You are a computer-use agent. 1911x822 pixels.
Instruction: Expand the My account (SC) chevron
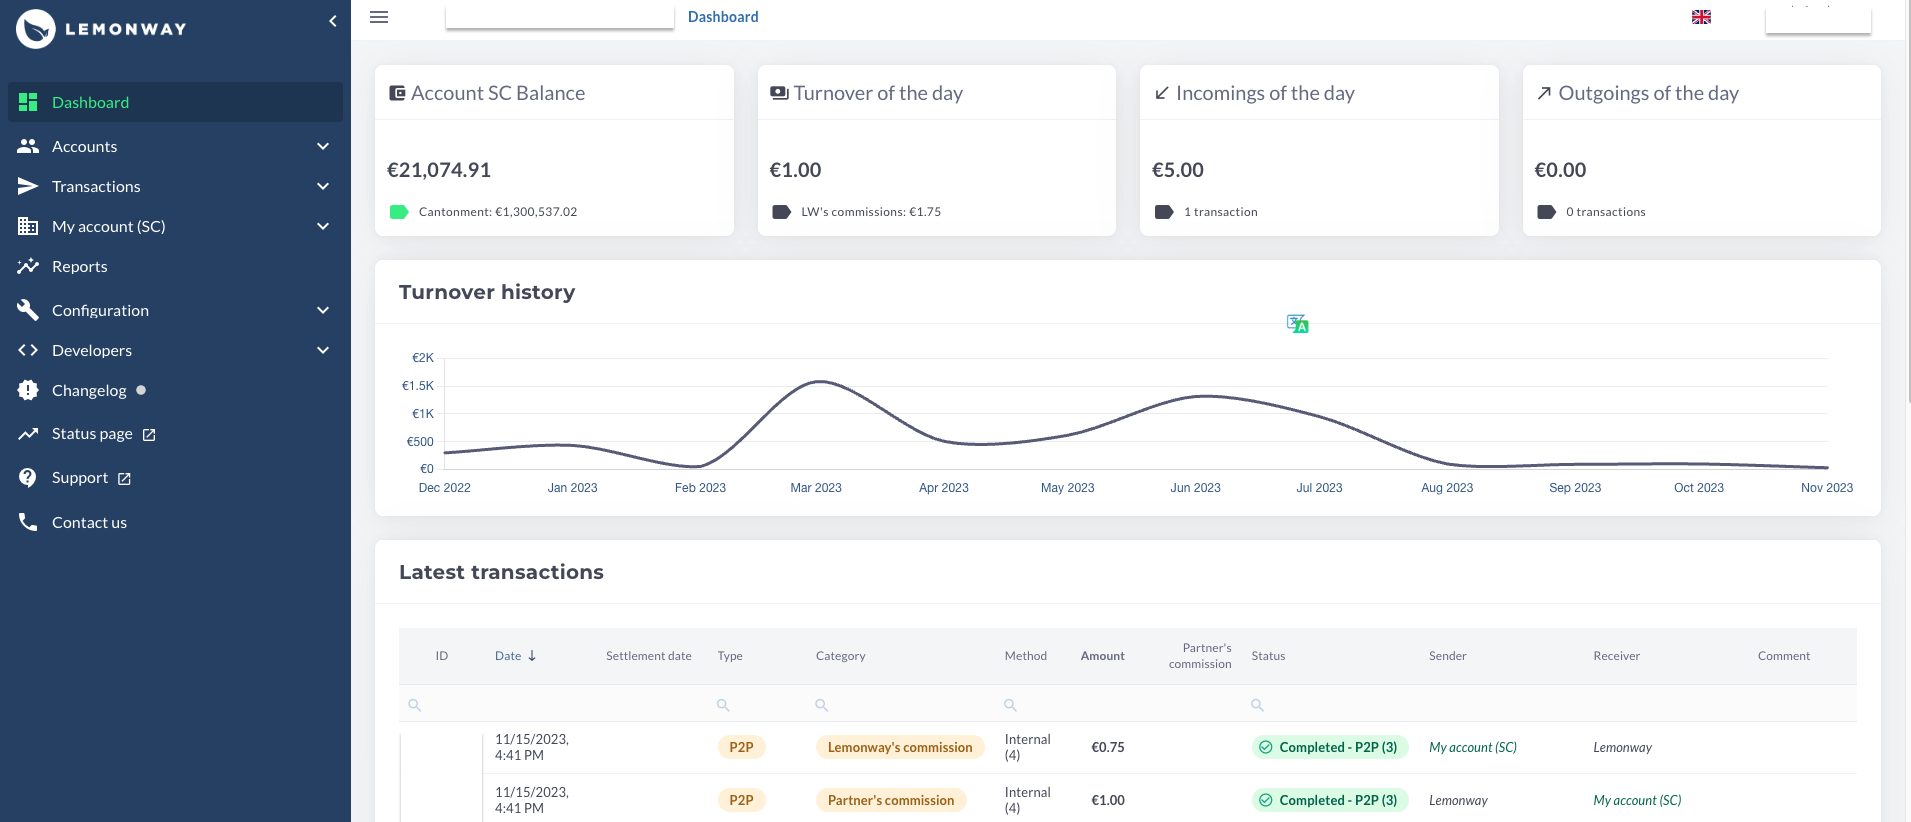coord(323,226)
